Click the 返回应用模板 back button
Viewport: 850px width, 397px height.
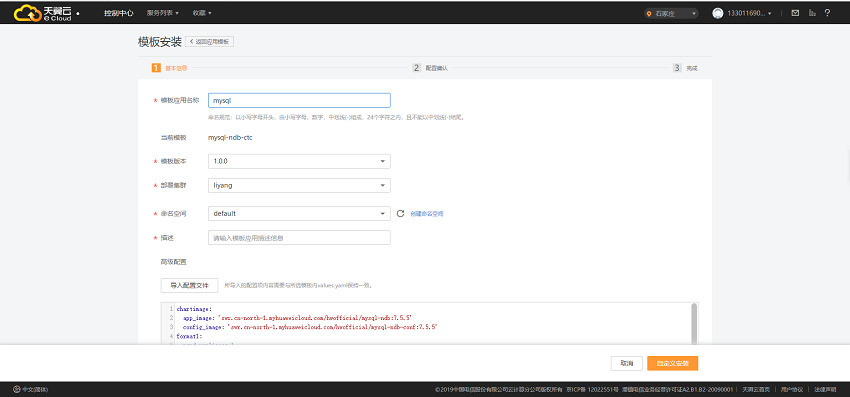coord(209,42)
